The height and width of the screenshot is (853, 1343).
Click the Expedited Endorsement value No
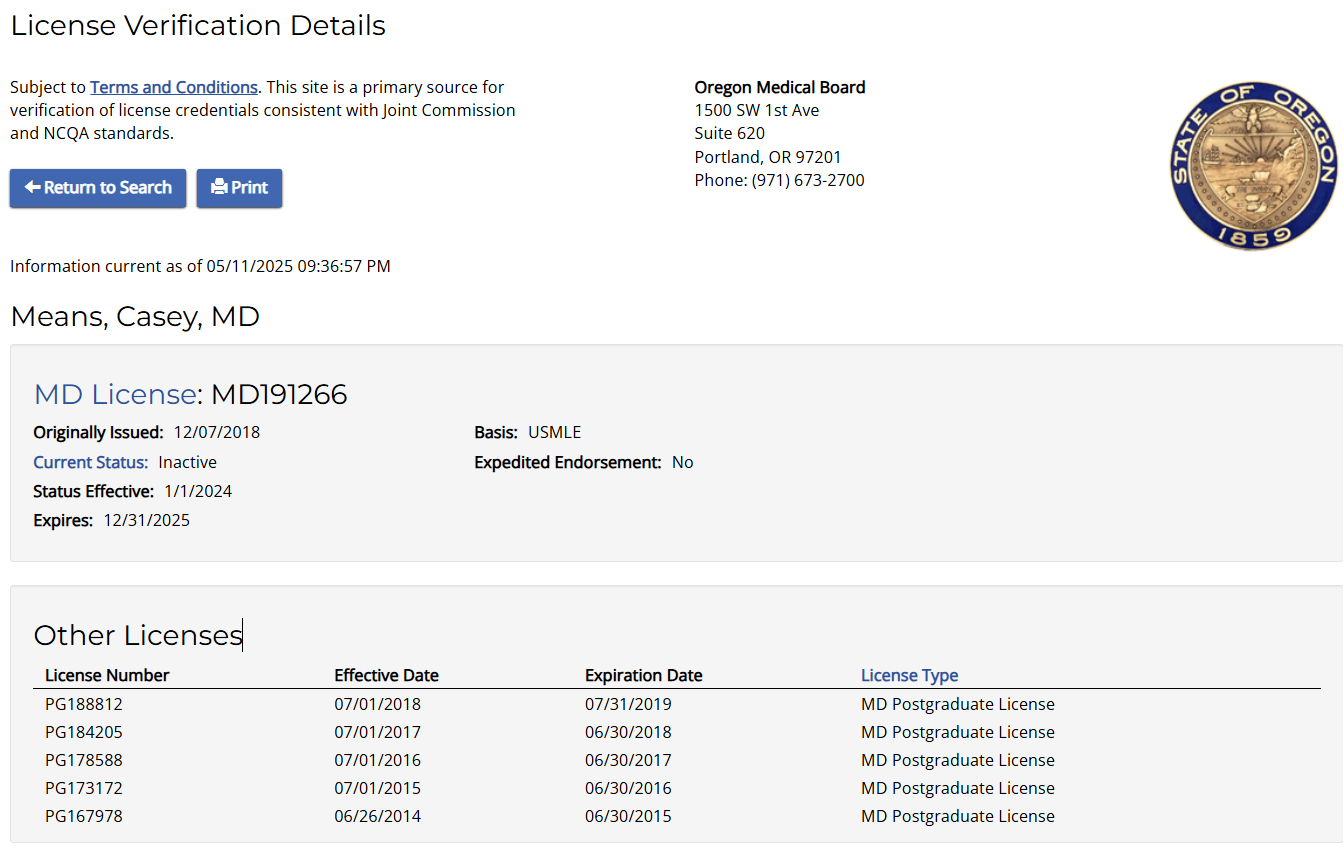click(x=683, y=462)
